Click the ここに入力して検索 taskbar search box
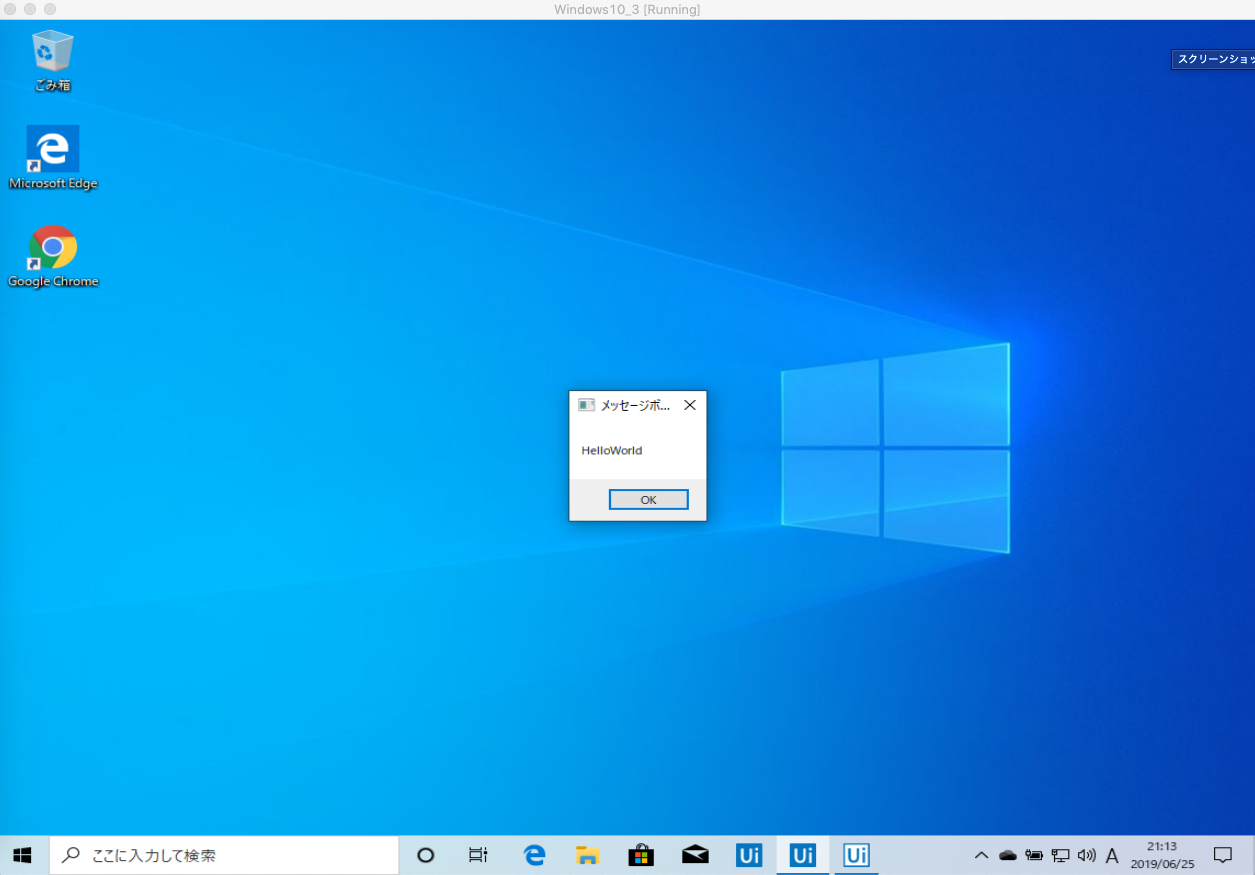This screenshot has height=875, width=1255. [224, 855]
